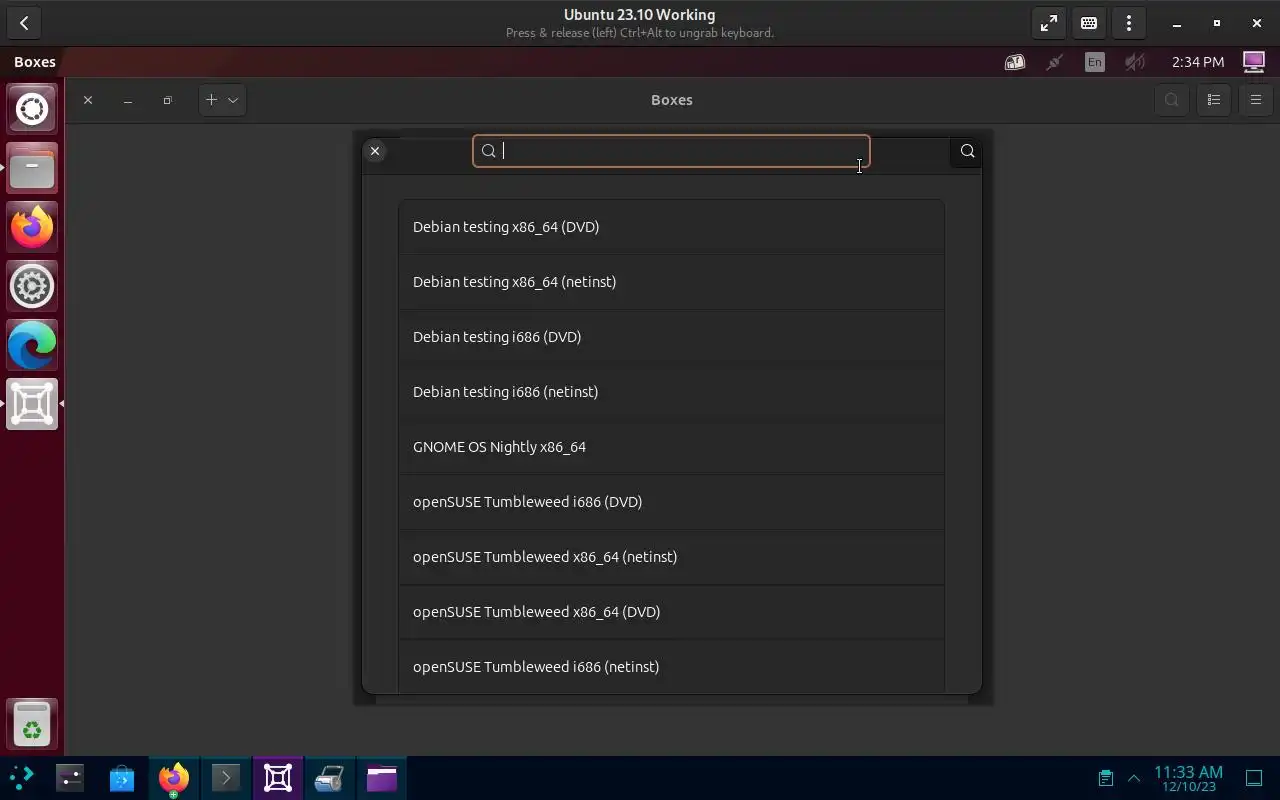
Task: Expand the dropdown arrow beside the plus button
Action: 233,100
